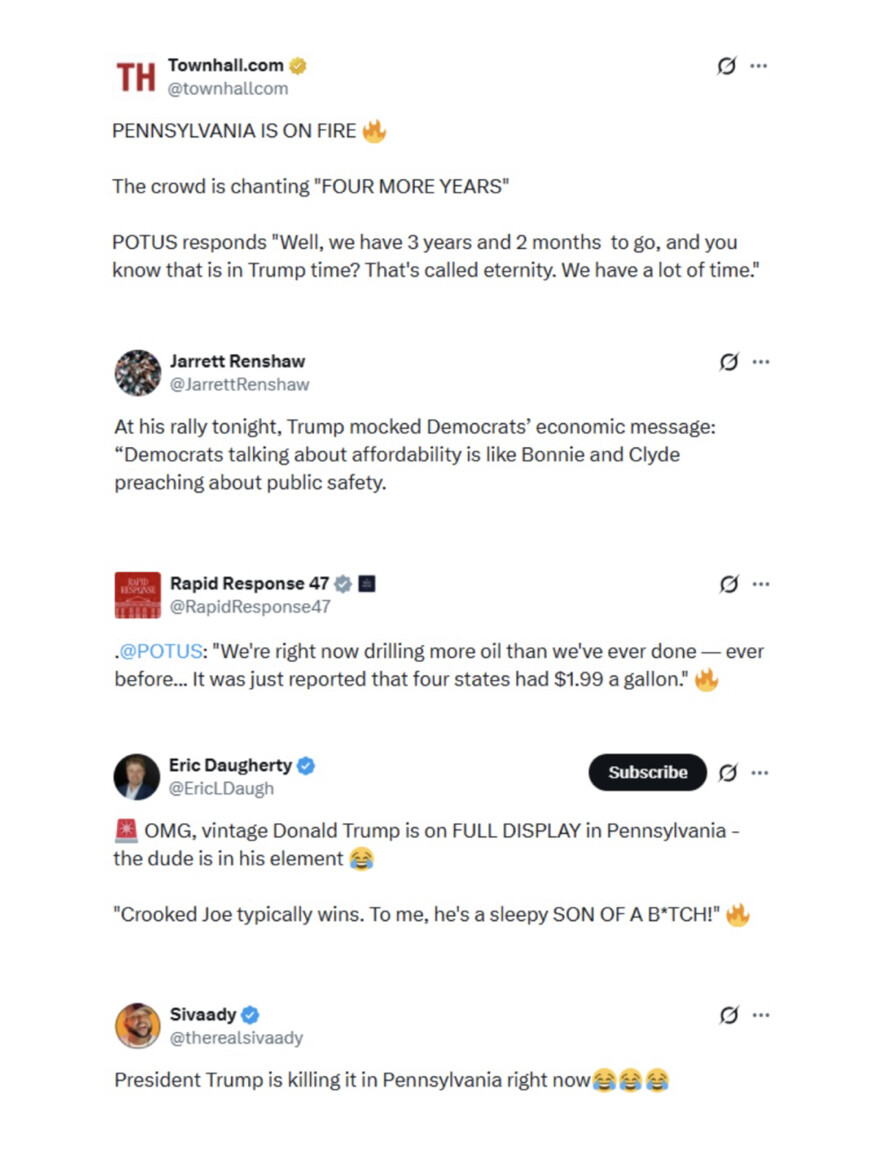Open more options on Sivaady post
This screenshot has width=874, height=1175.
click(761, 1015)
